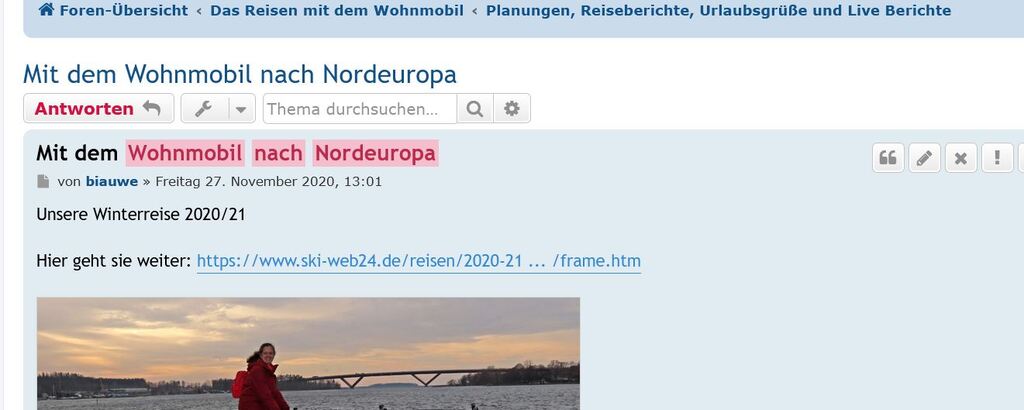Open the author profile biauwe
This screenshot has width=1024, height=410.
pyautogui.click(x=112, y=181)
